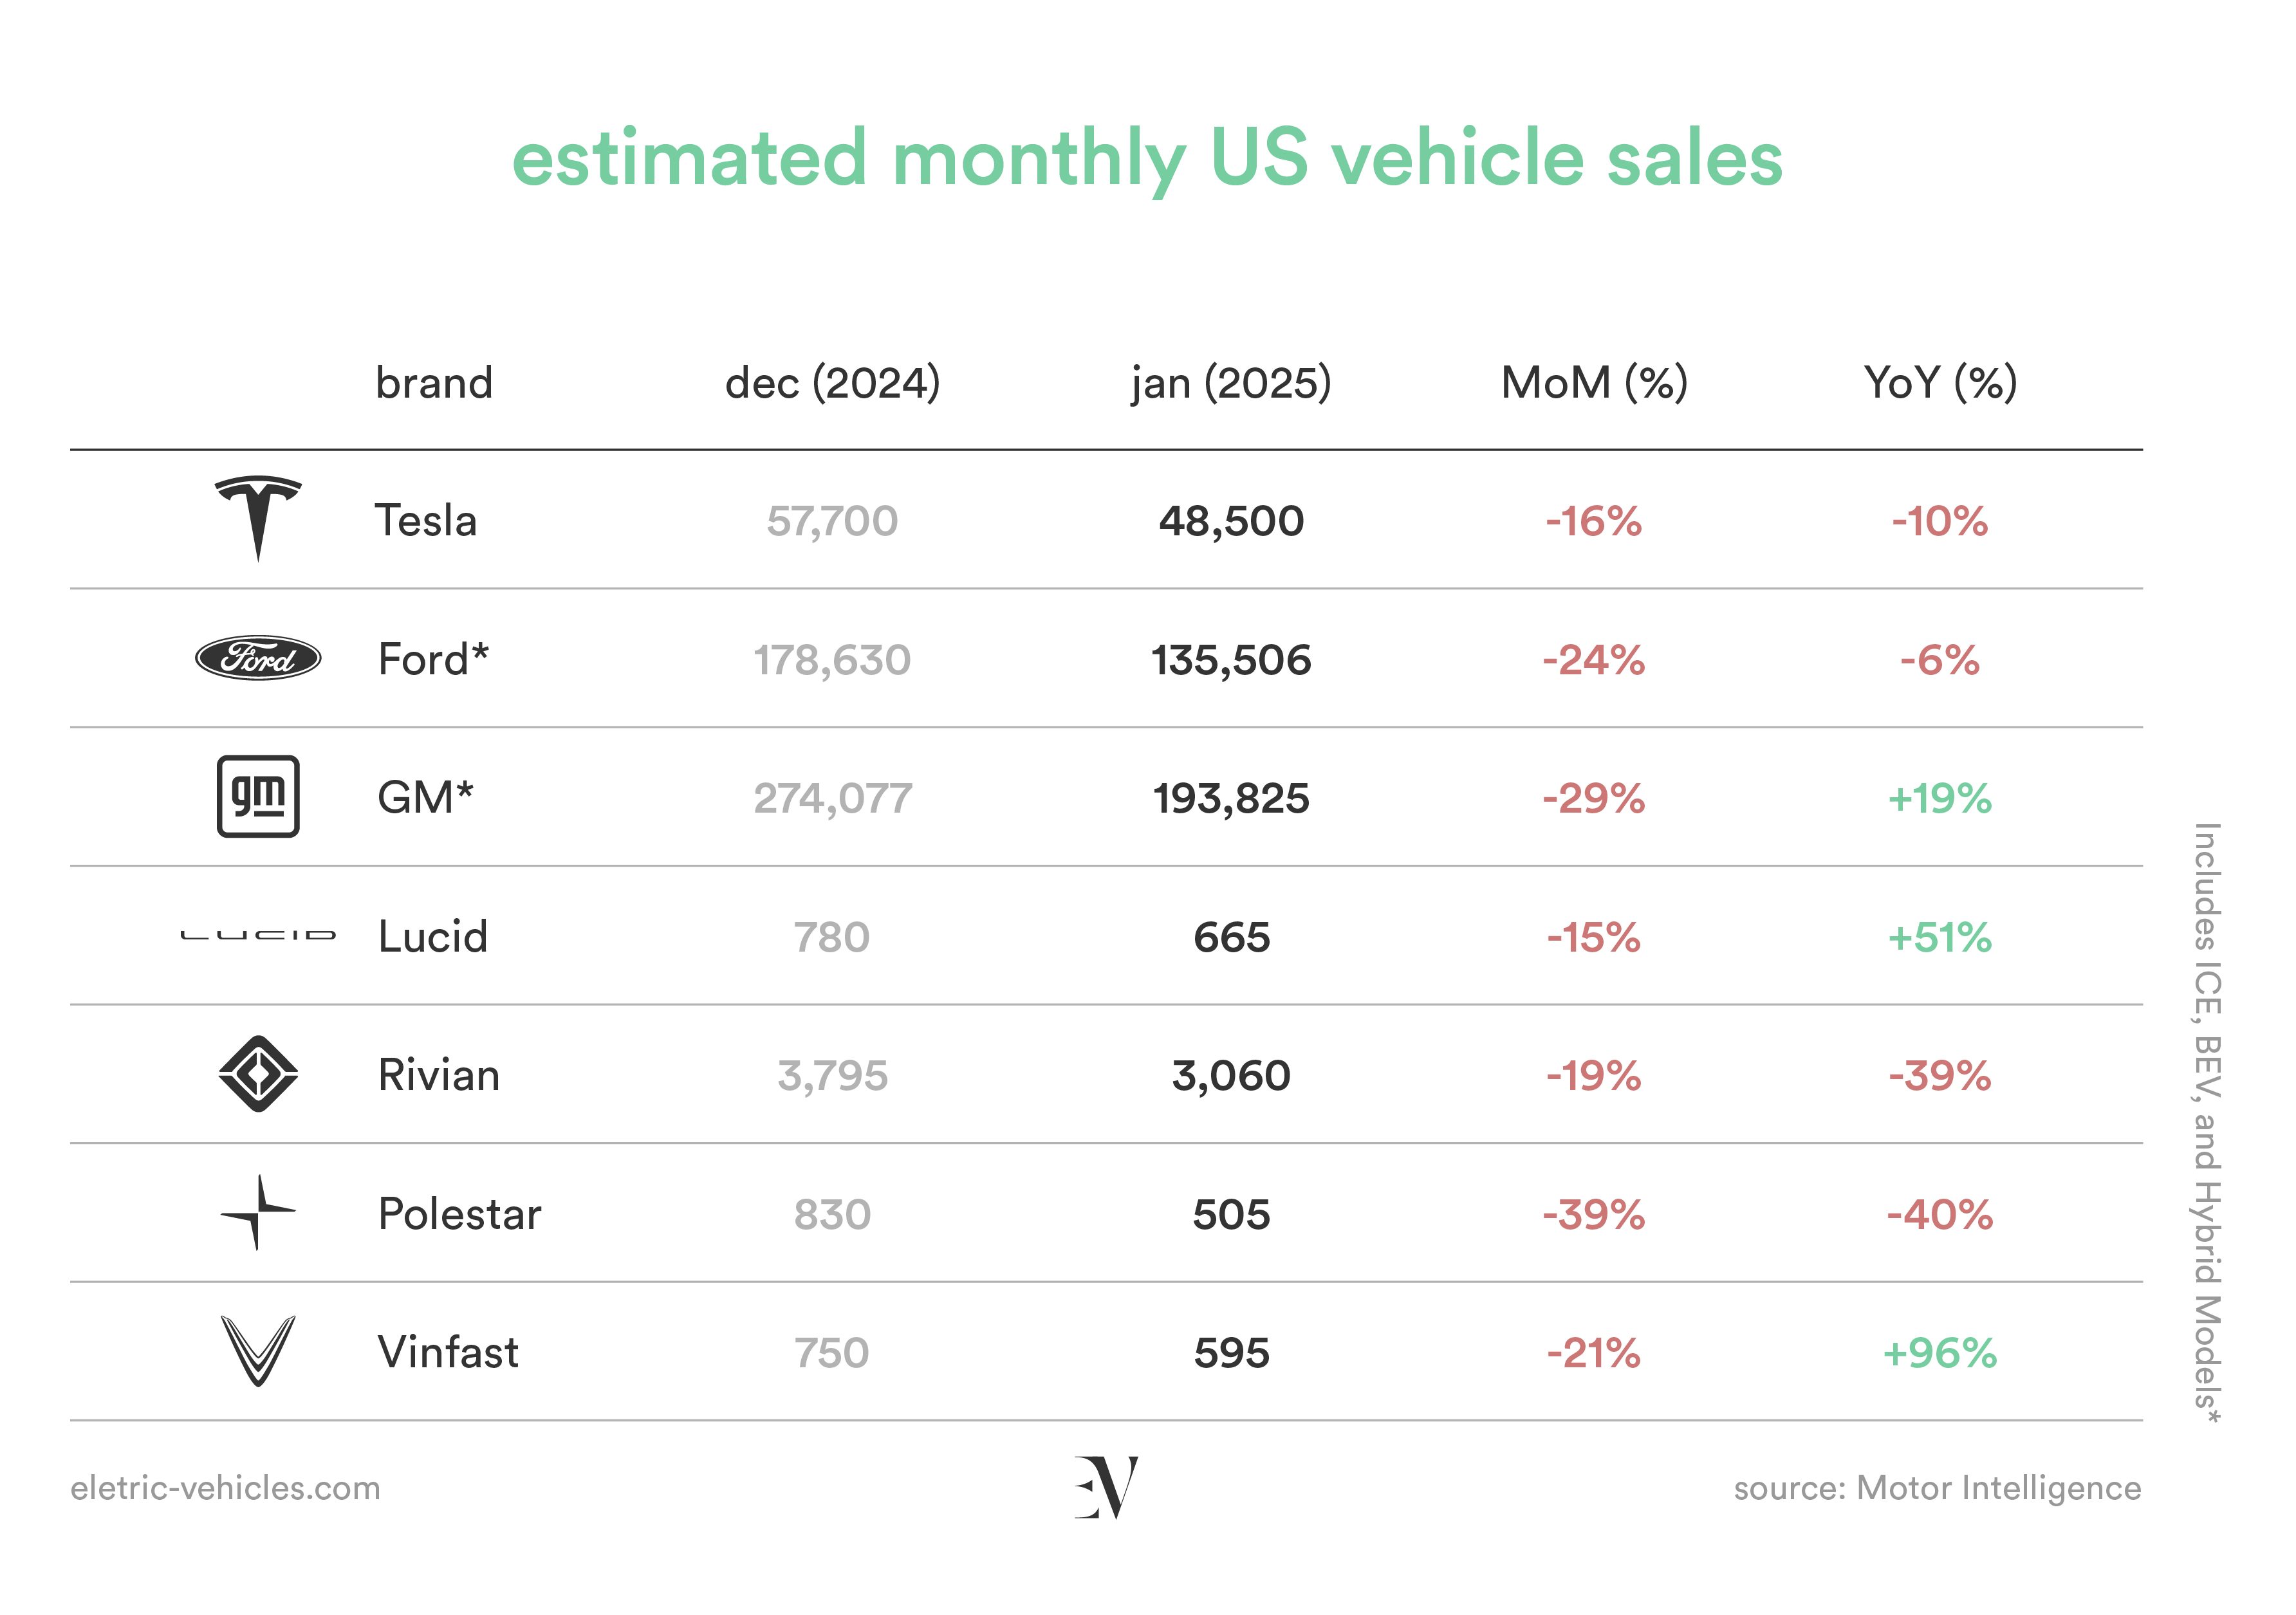Select Tesla's January value 48,500

(1231, 521)
